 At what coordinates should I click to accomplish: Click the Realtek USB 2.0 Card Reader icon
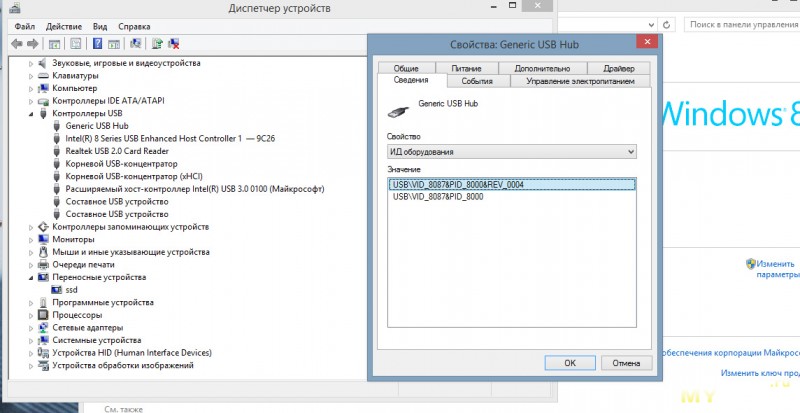click(57, 151)
